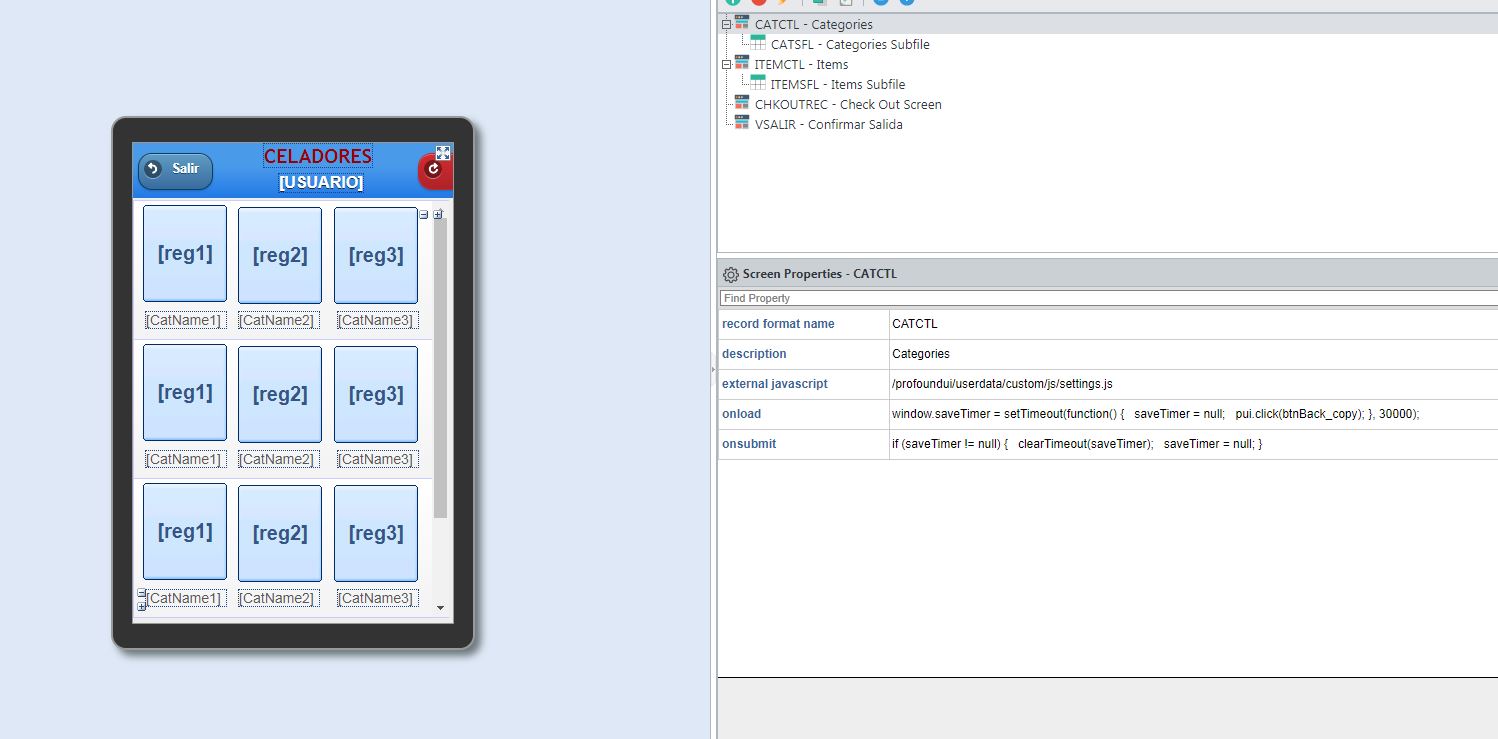This screenshot has width=1498, height=739.
Task: Click in the Find Property search box
Action: point(1108,298)
